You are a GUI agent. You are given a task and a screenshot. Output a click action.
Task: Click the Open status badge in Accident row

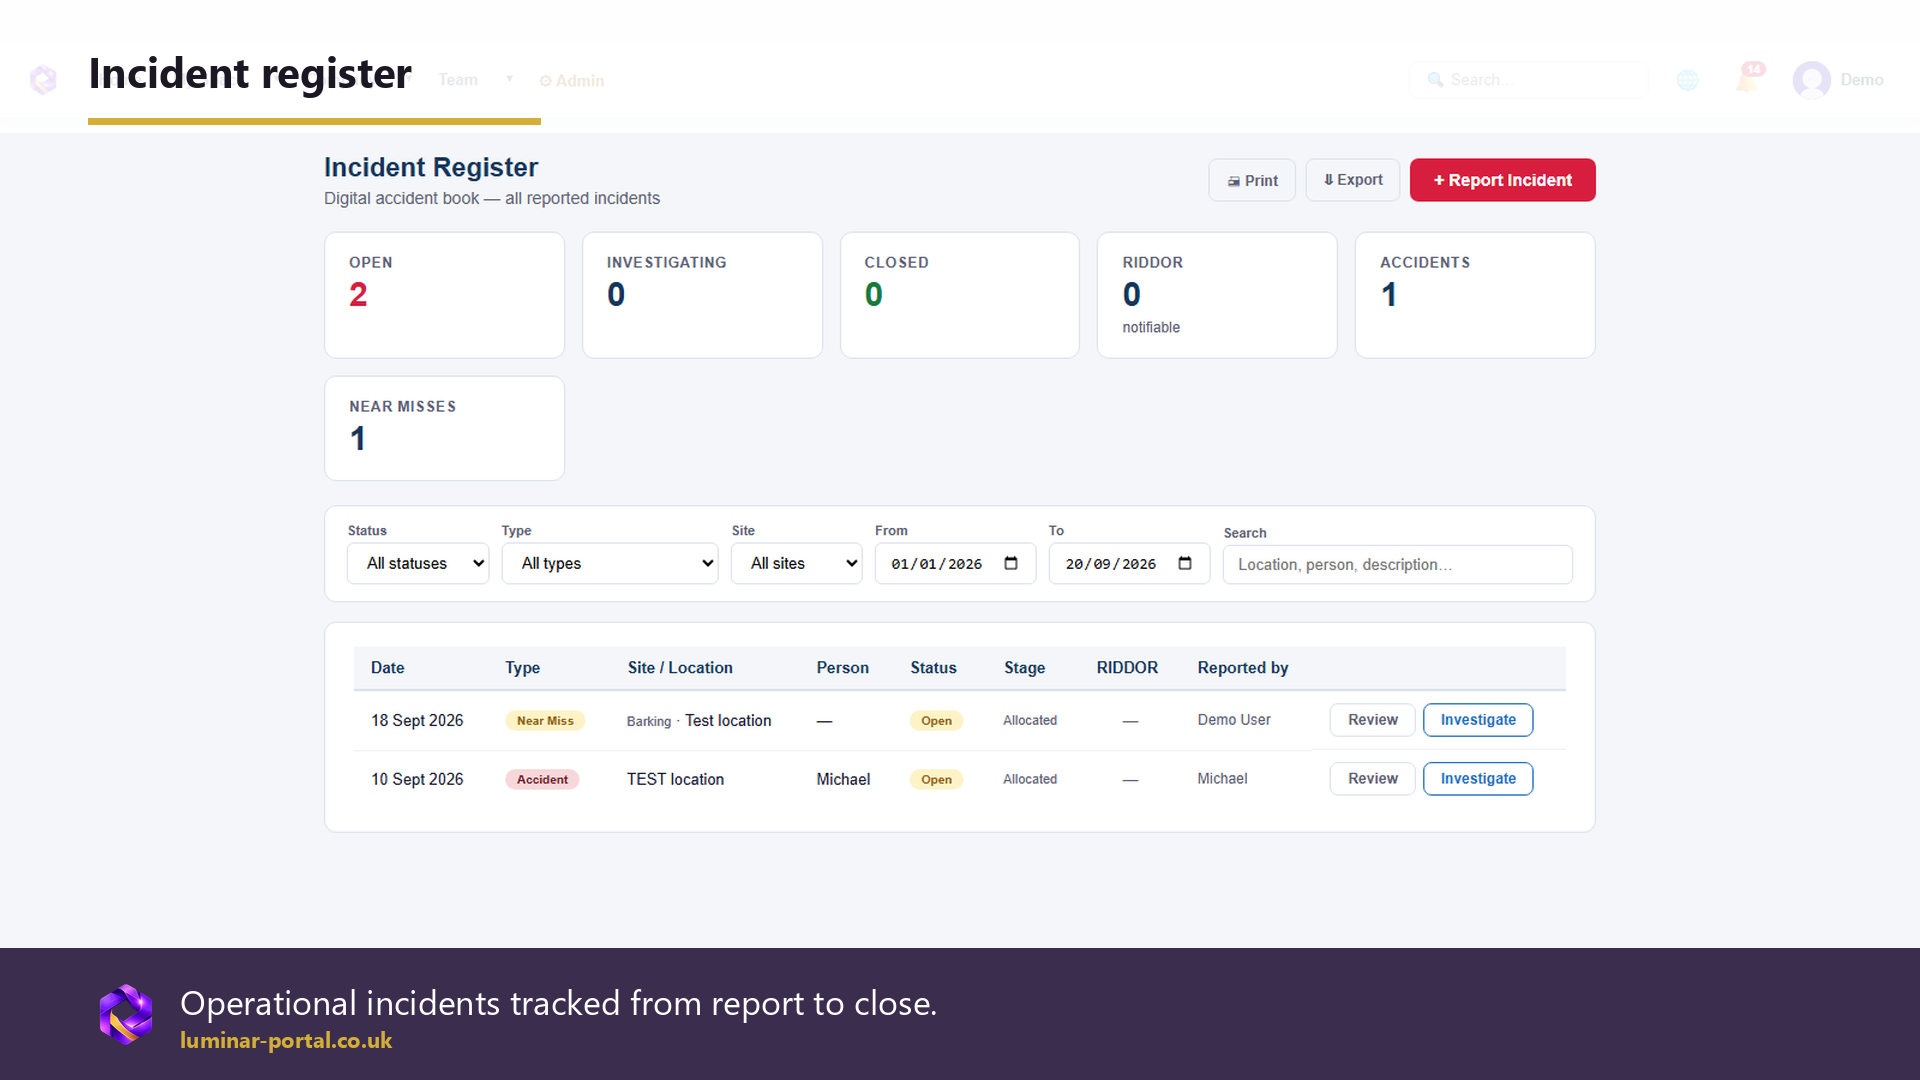point(936,780)
